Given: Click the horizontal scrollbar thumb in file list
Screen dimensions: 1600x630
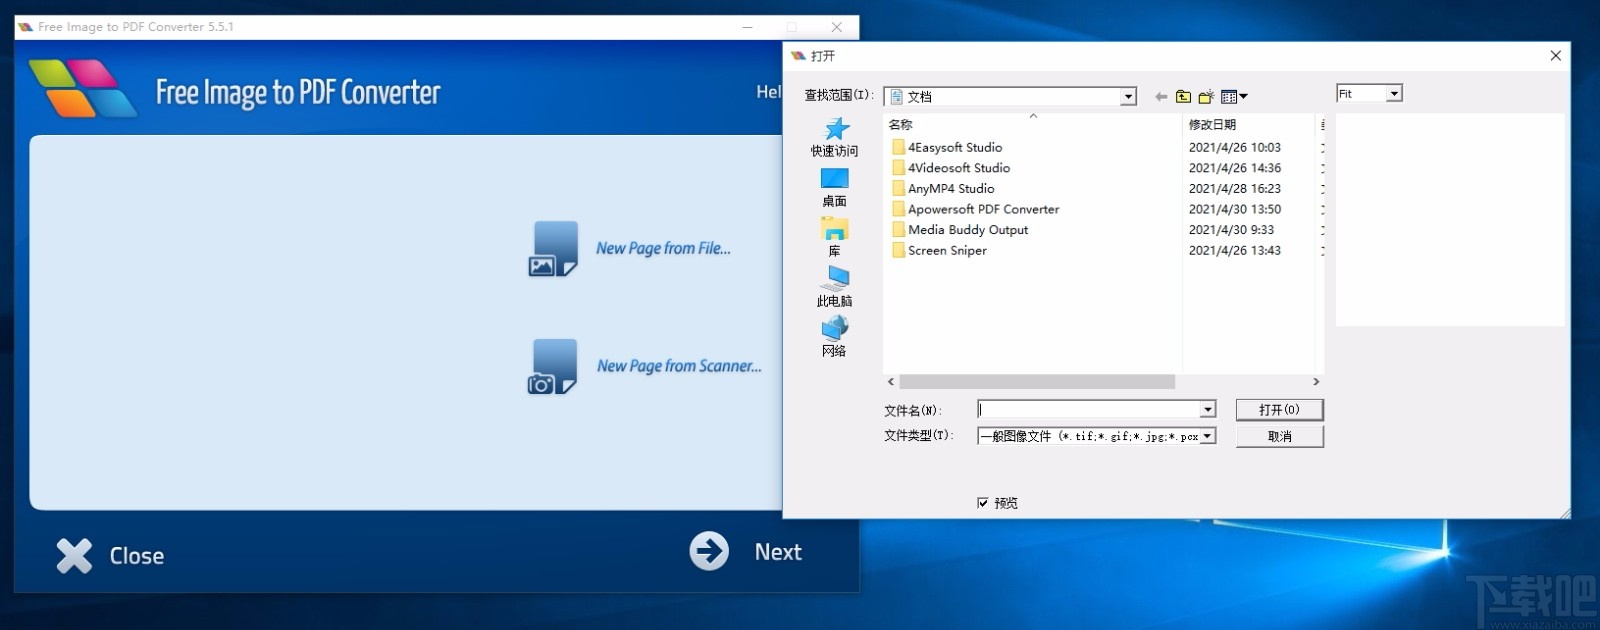Looking at the screenshot, I should pos(1037,382).
